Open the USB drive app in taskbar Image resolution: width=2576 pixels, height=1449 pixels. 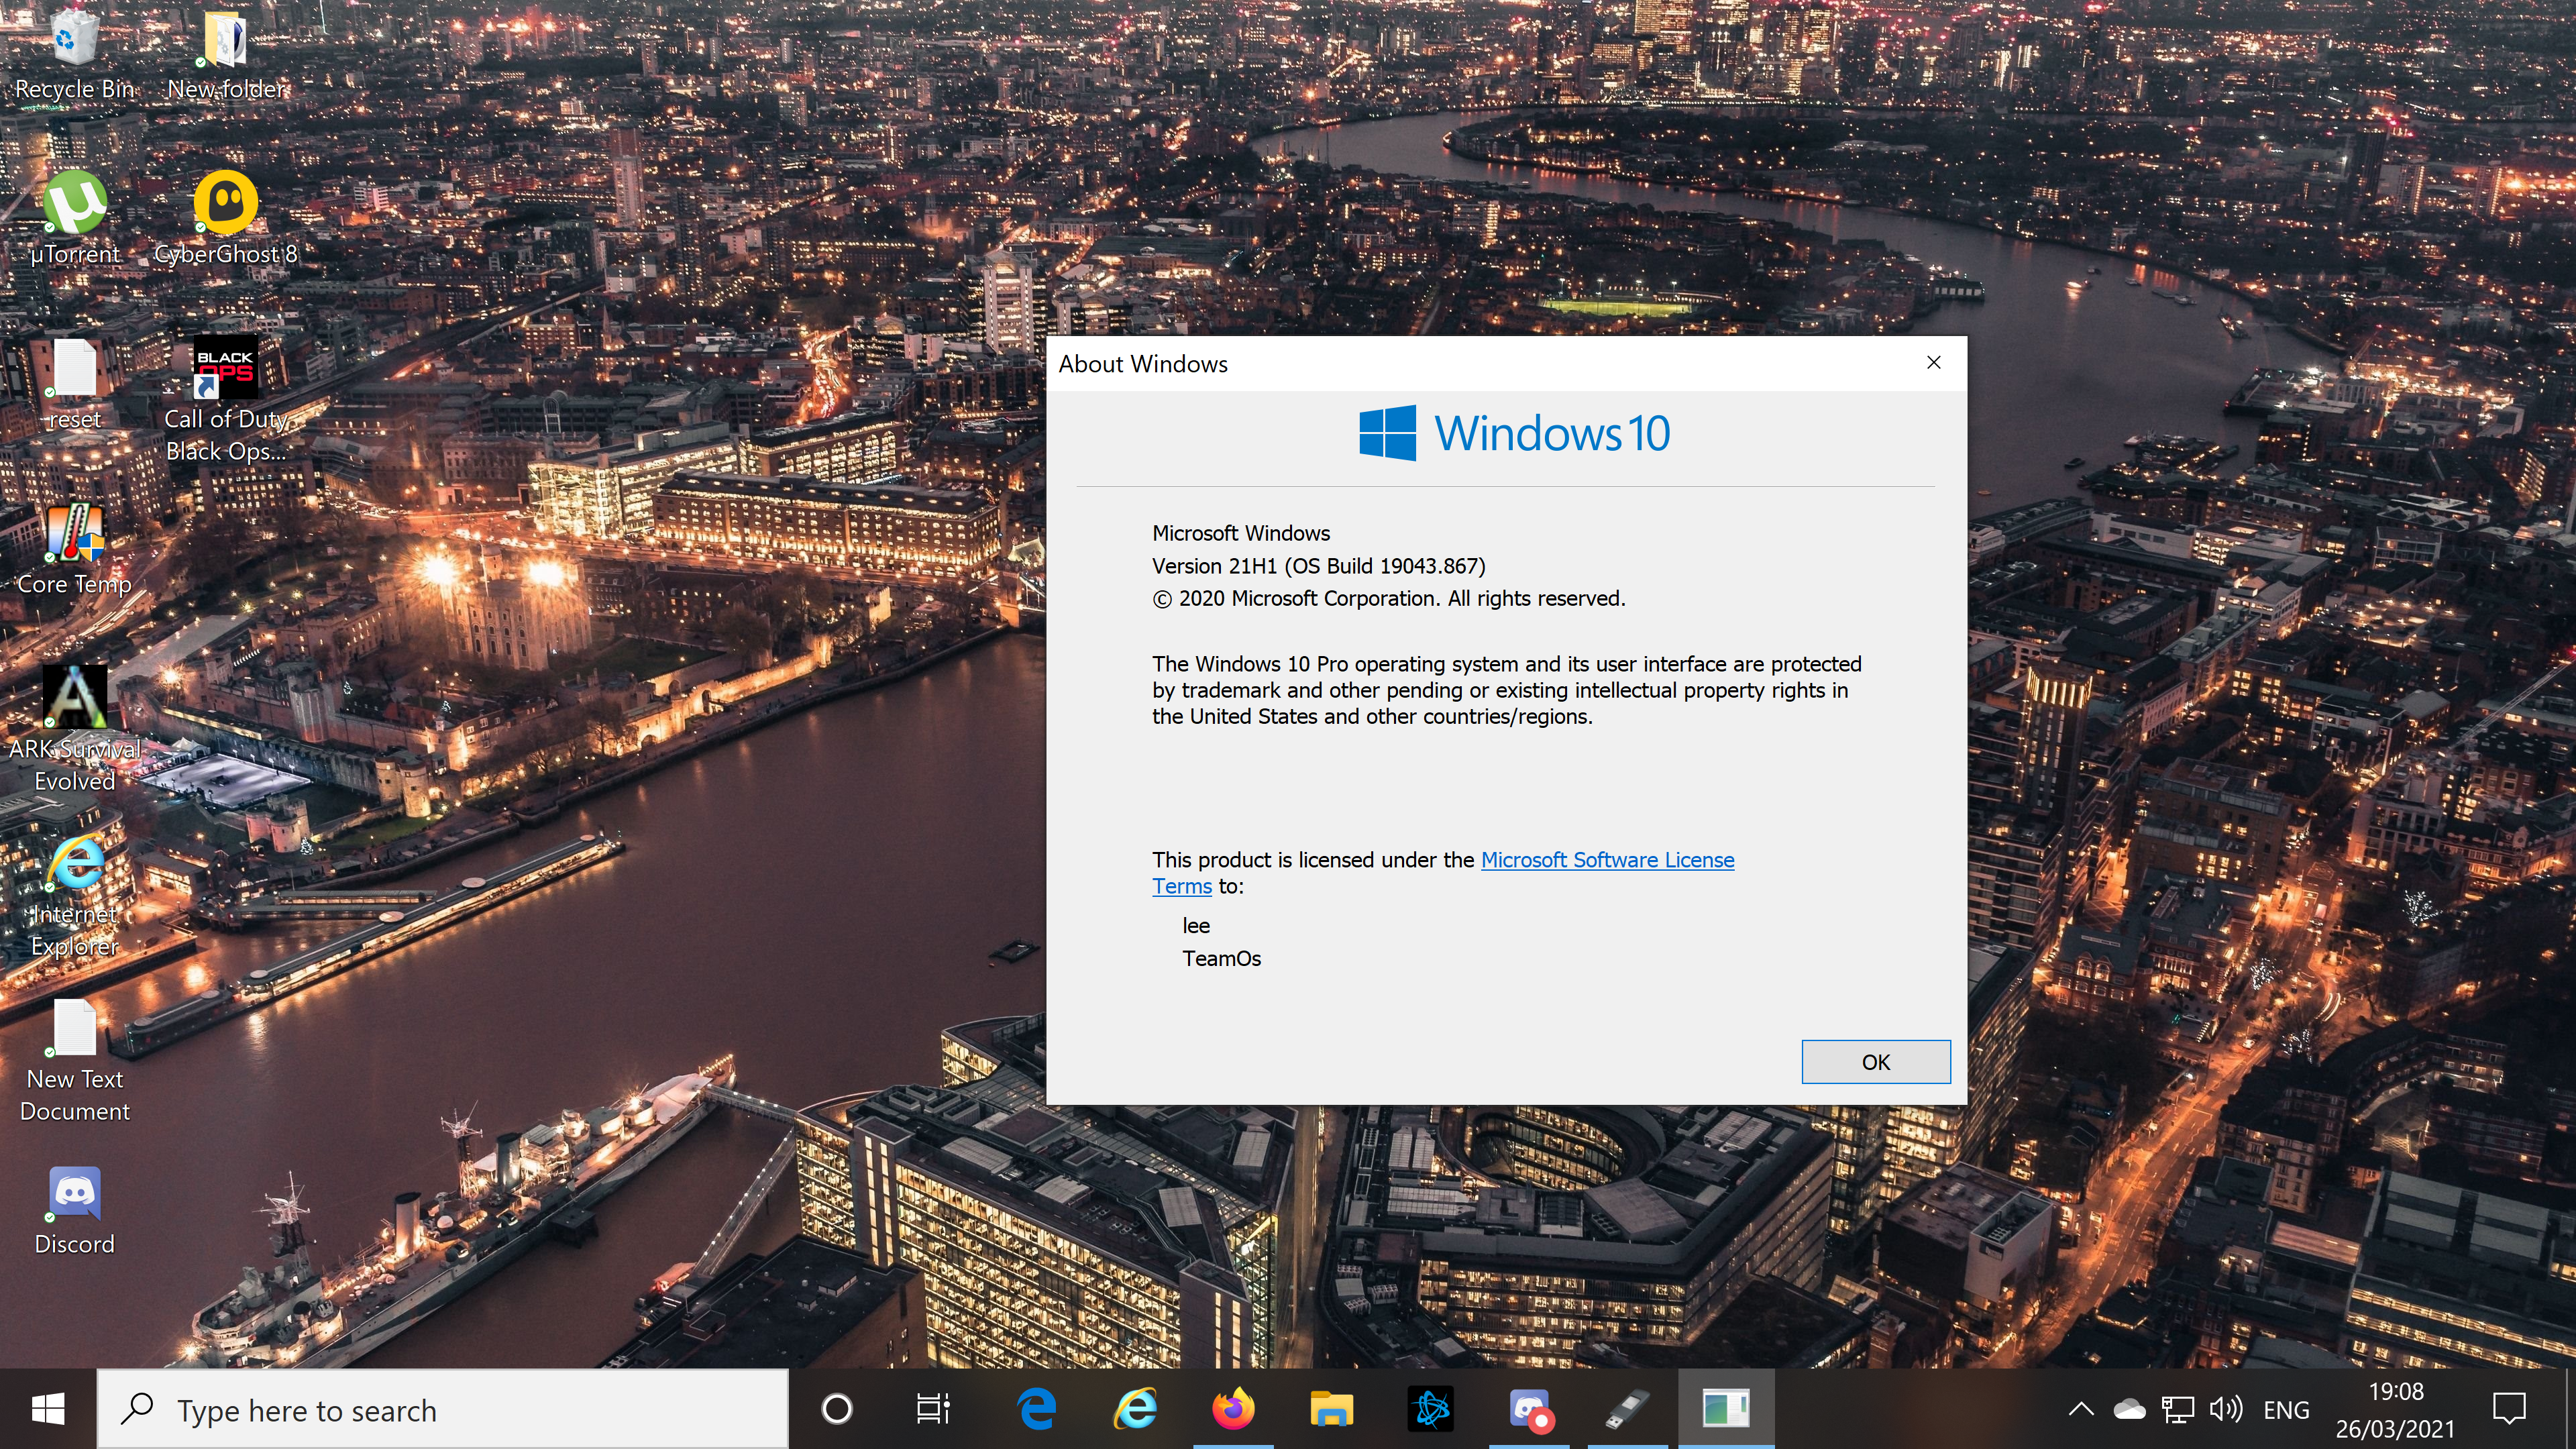[x=1627, y=1409]
